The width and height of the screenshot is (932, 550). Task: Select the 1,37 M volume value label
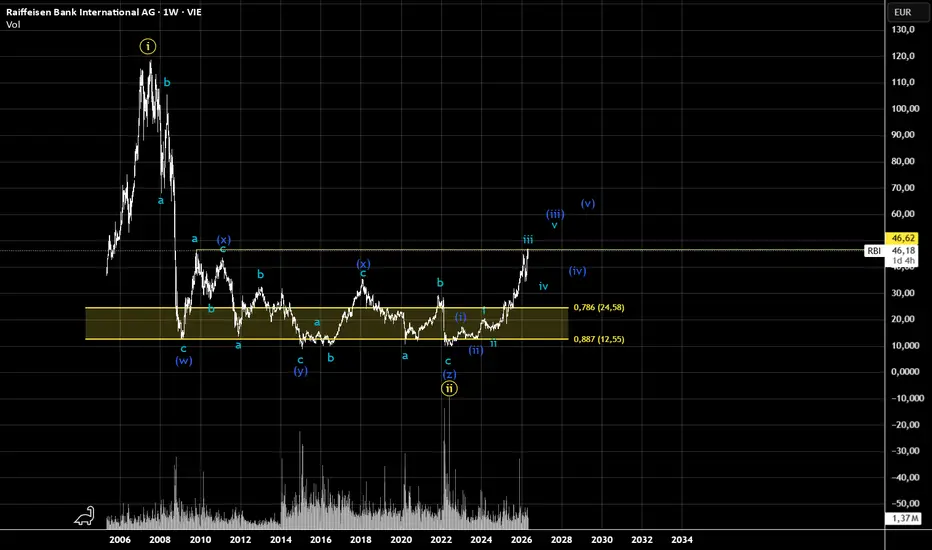pyautogui.click(x=904, y=518)
